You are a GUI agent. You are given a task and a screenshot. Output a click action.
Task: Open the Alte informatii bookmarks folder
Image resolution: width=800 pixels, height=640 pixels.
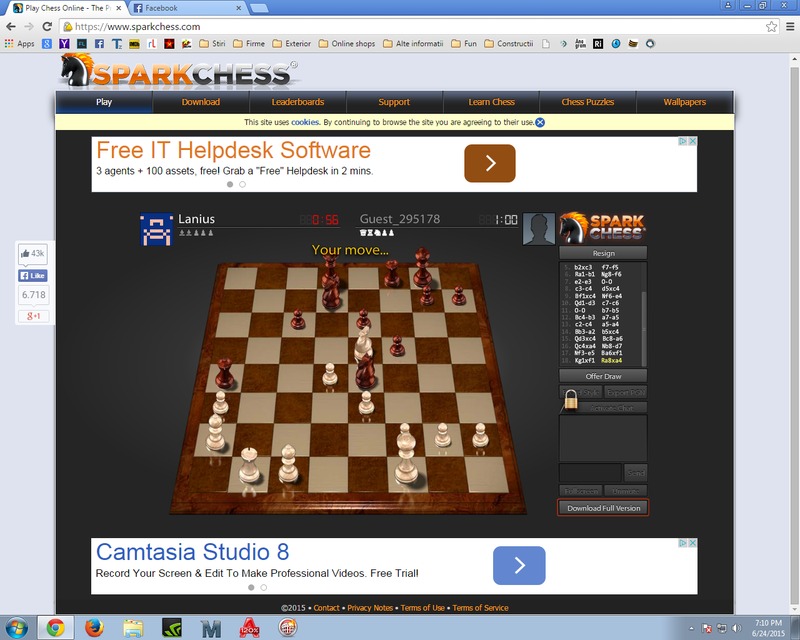coord(413,44)
